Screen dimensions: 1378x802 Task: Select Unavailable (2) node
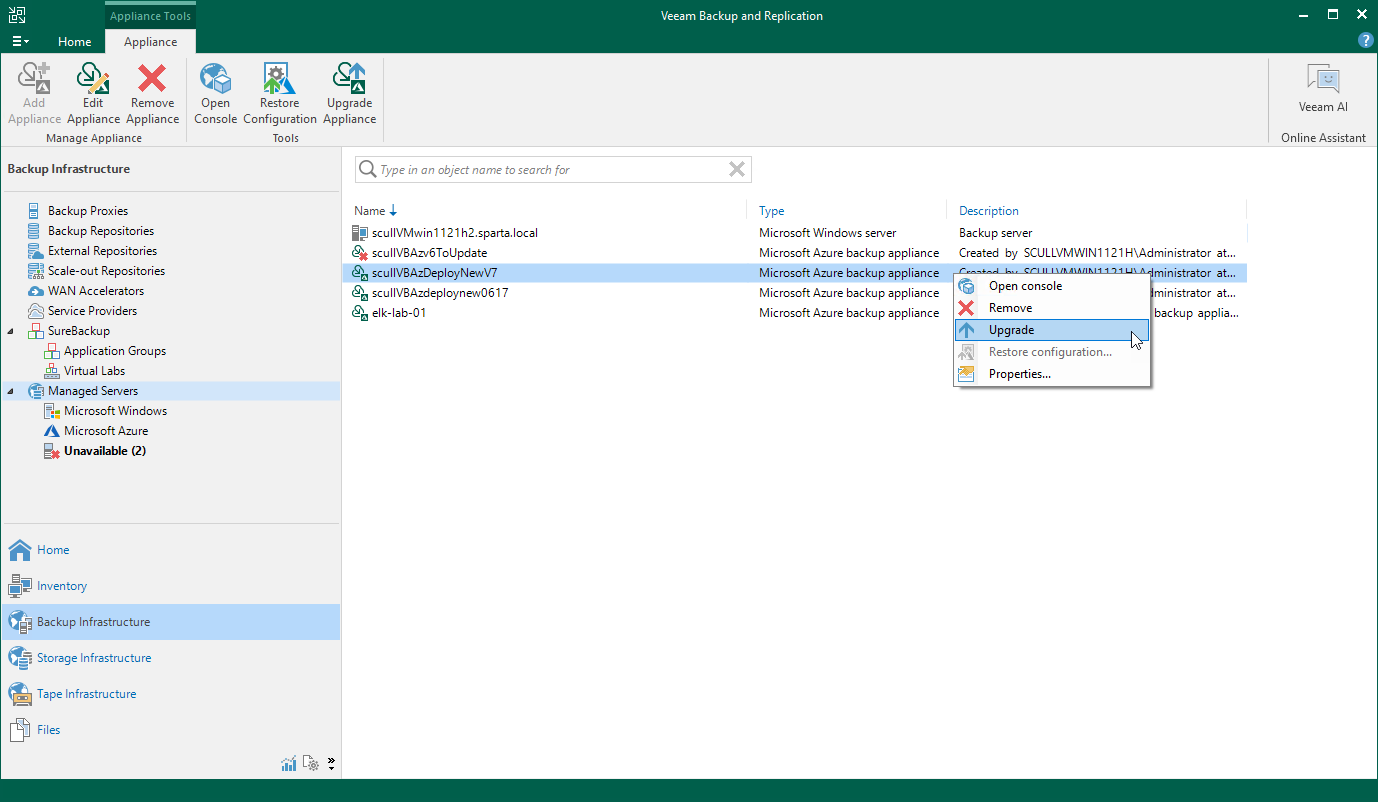tap(104, 451)
